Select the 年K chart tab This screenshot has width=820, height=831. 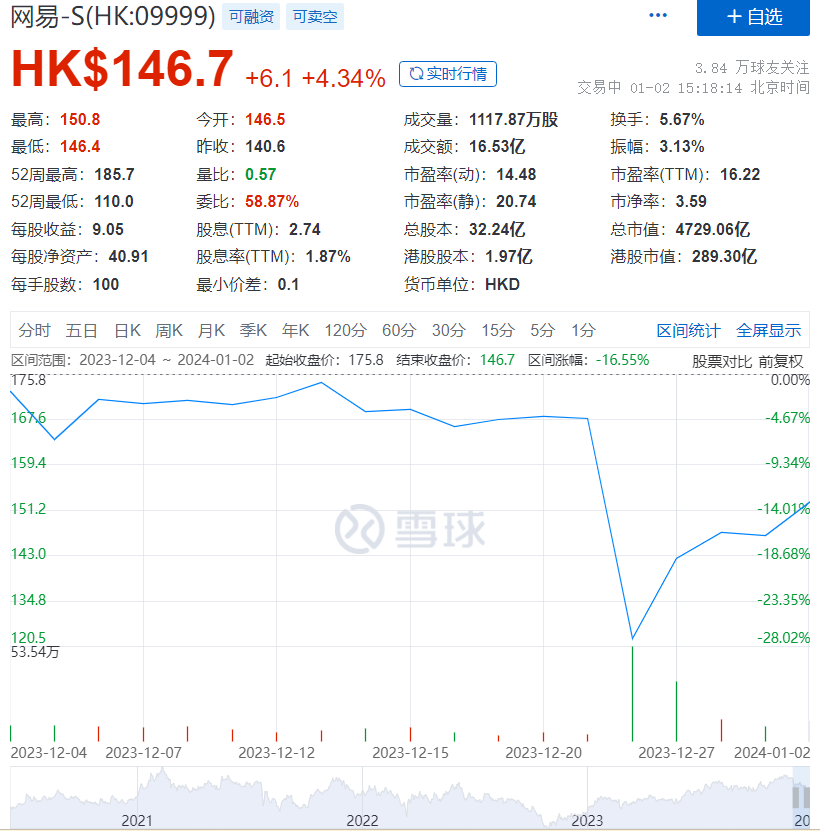coord(295,330)
